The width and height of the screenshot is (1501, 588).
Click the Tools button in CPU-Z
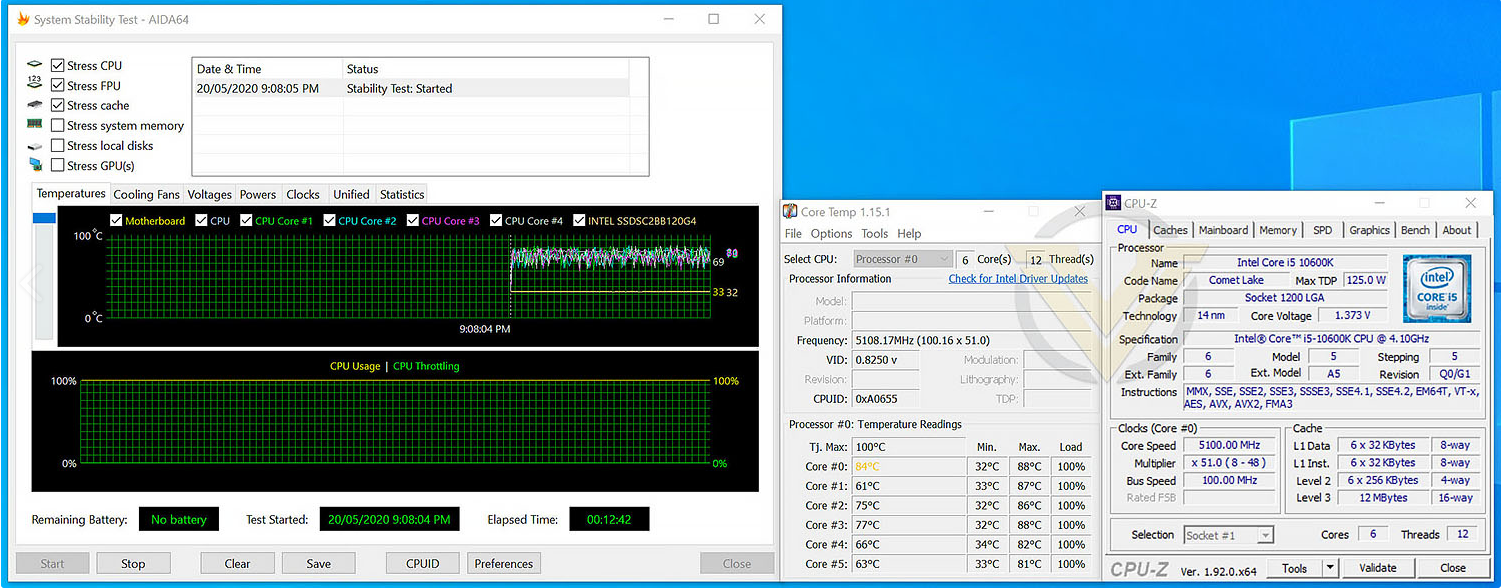point(1294,568)
